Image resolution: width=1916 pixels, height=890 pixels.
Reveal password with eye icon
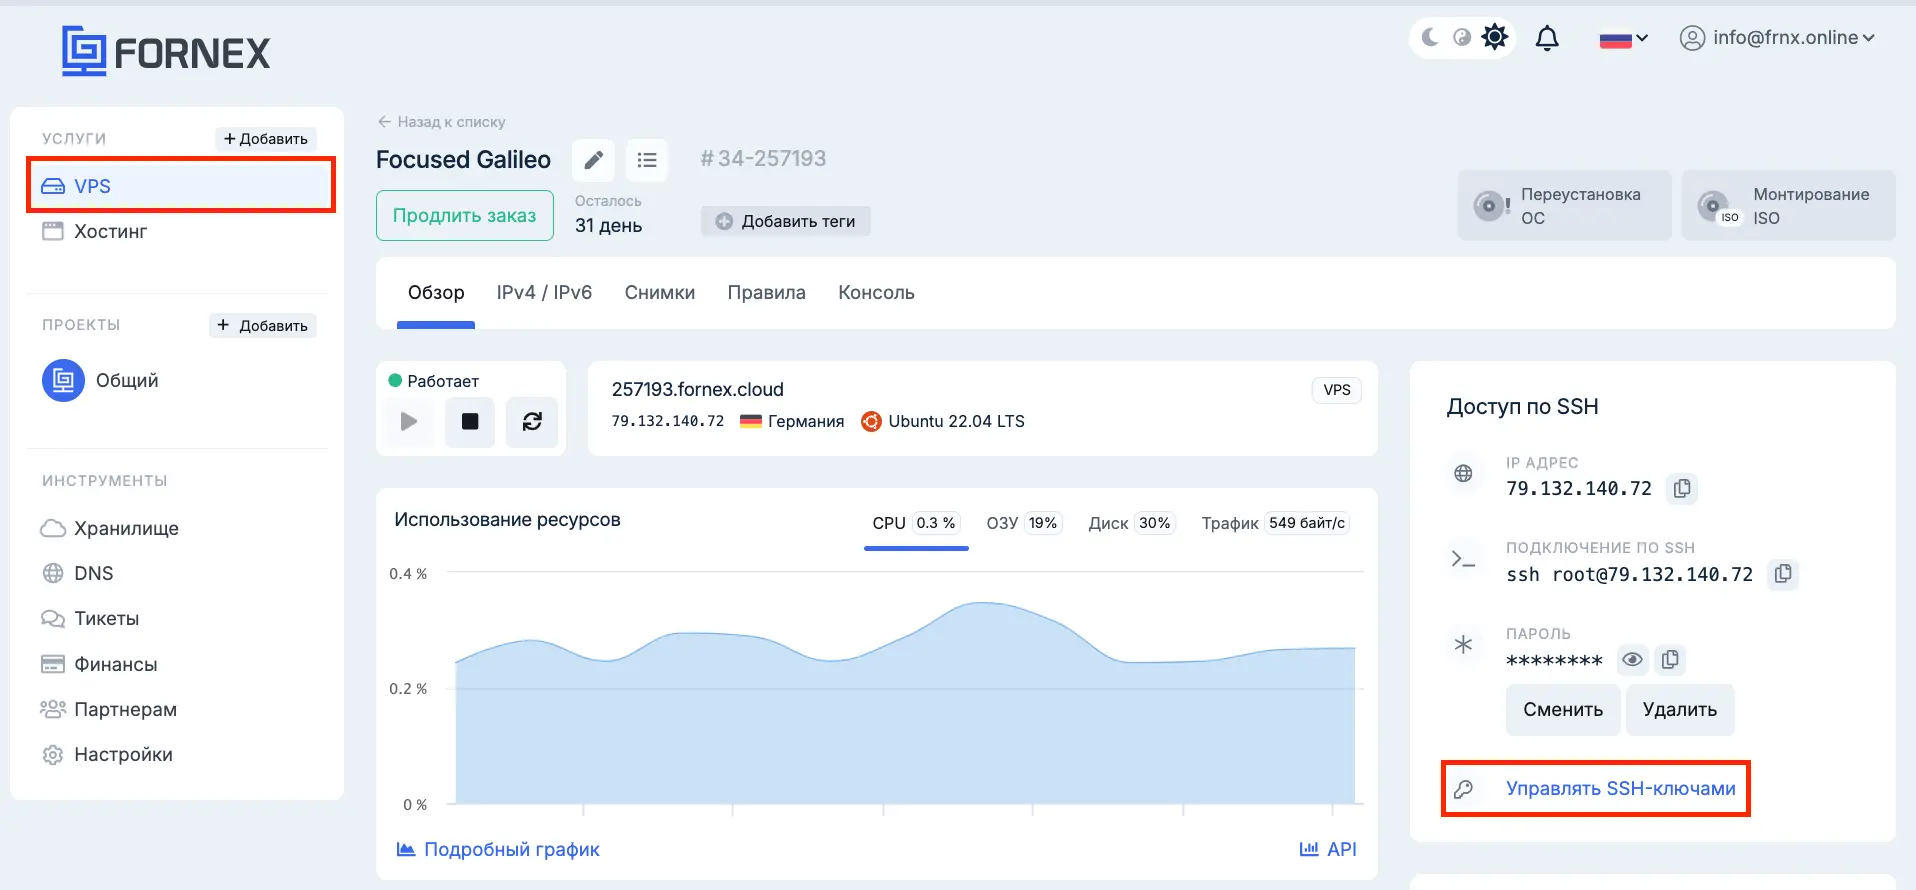1632,659
